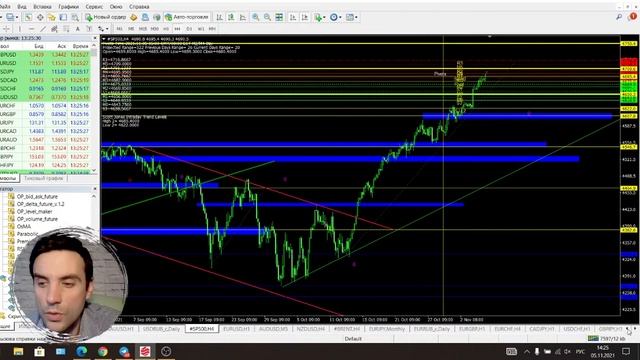Open the chart window dropdown arrow
Screen dimensions: 640x360
pyautogui.click(x=103, y=39)
